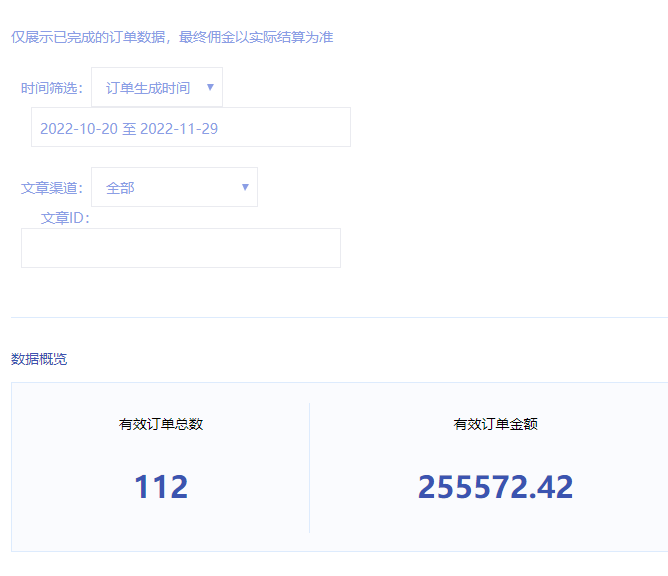The width and height of the screenshot is (668, 576).
Task: Select the order count value 112
Action: [161, 487]
